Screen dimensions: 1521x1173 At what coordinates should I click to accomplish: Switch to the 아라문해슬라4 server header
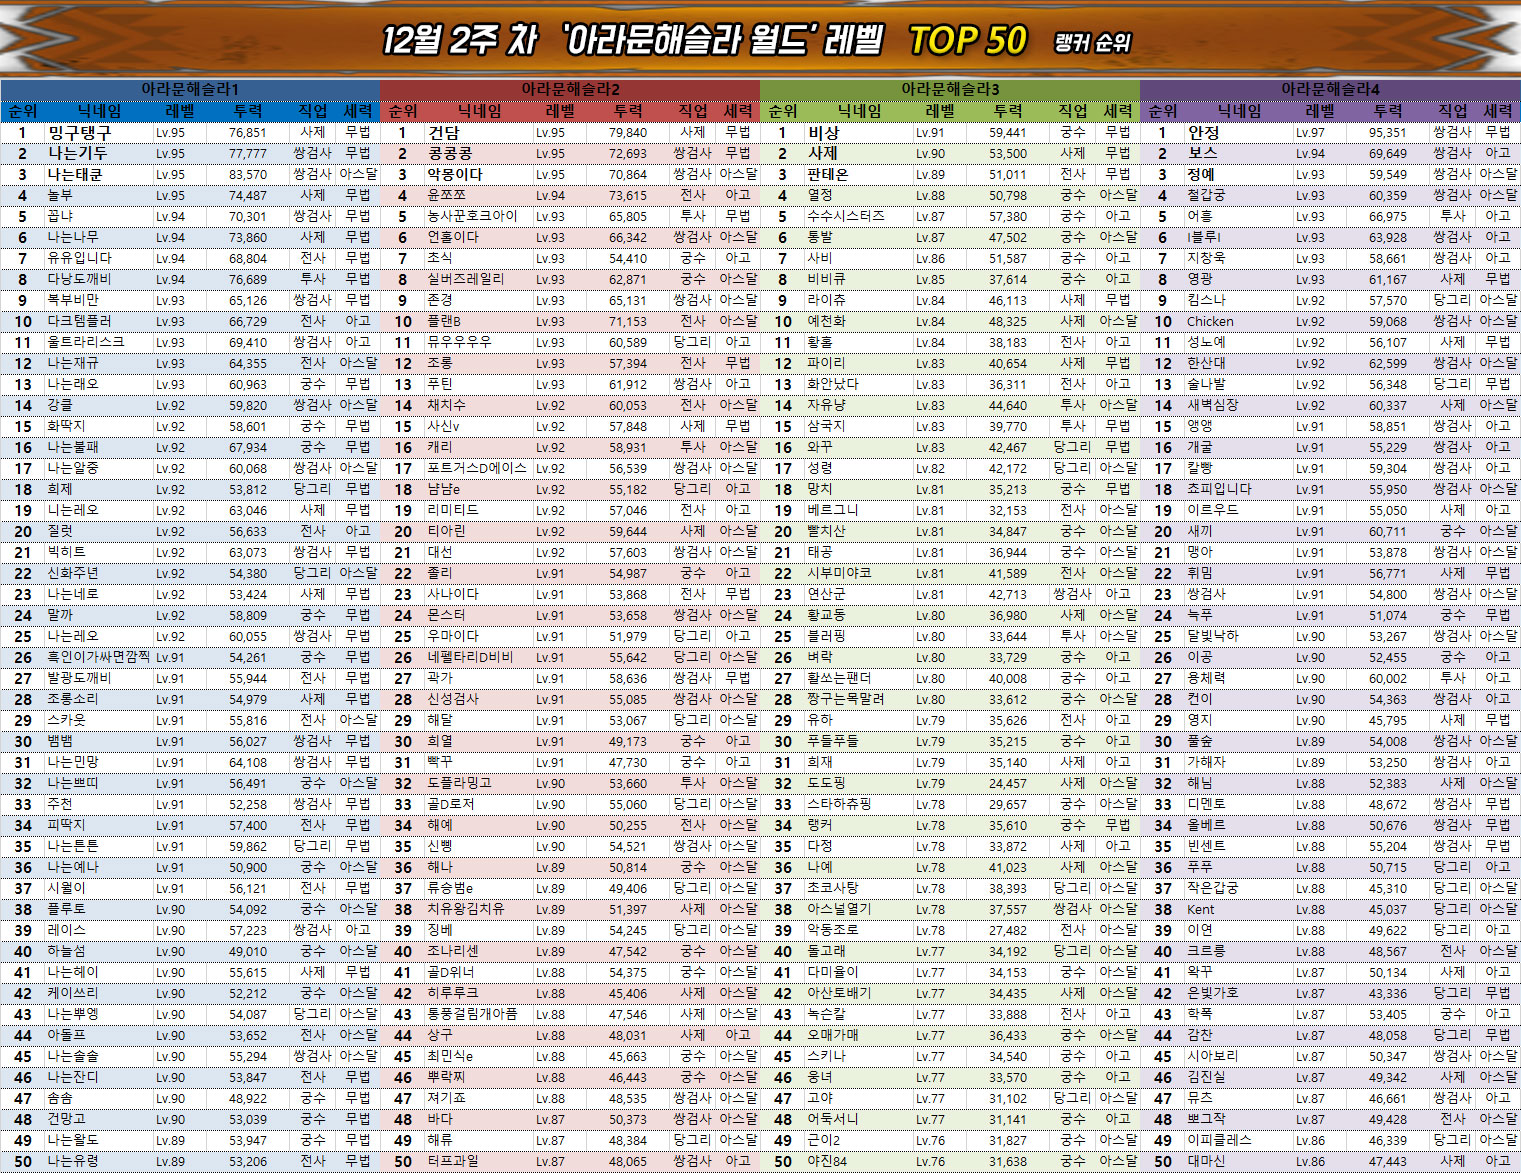(1330, 89)
